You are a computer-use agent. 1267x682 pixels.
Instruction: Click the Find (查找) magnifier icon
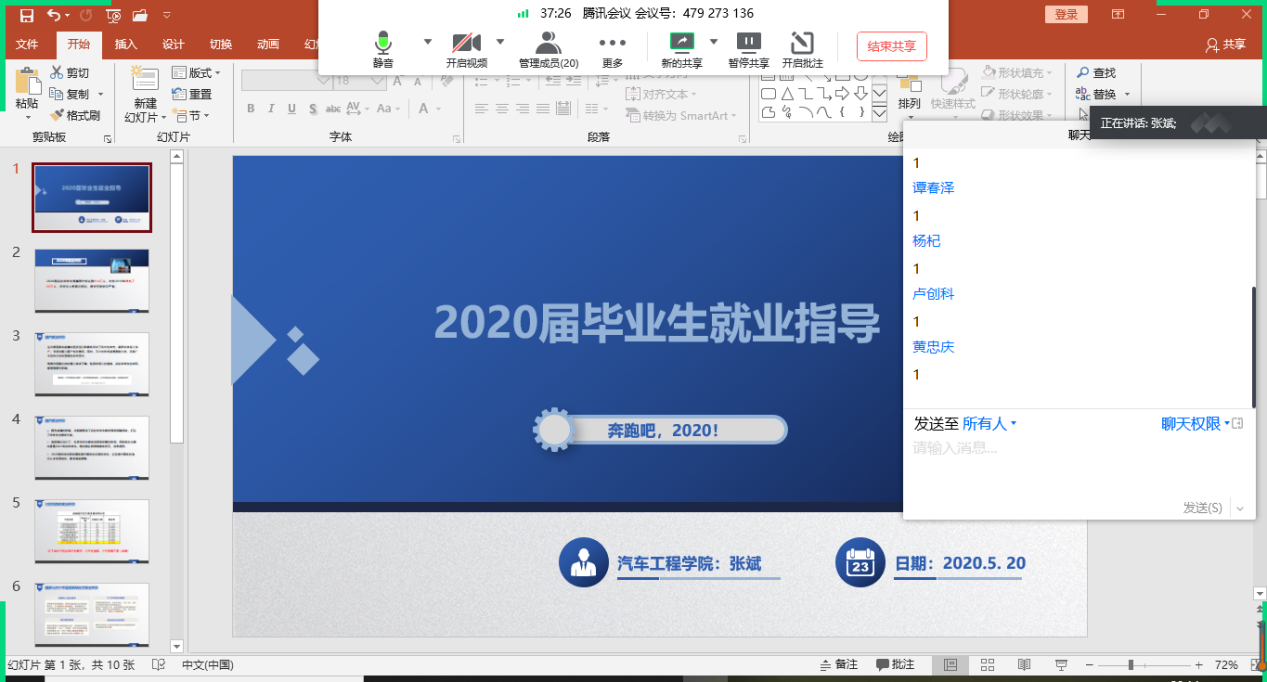(x=1082, y=73)
